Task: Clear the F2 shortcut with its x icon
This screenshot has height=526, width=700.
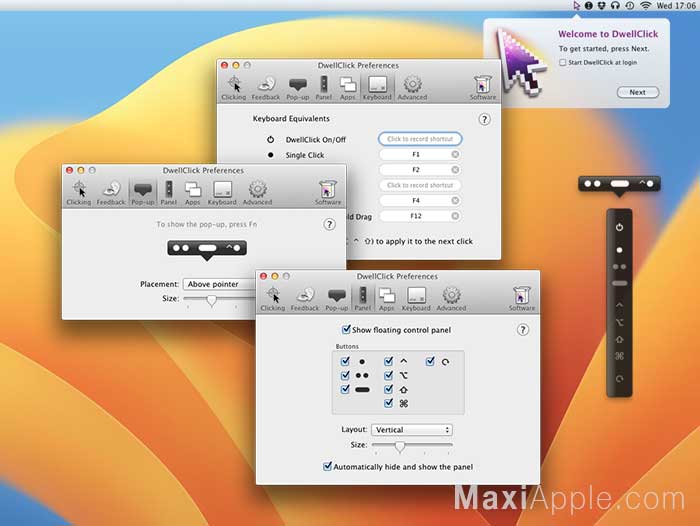Action: [x=455, y=170]
